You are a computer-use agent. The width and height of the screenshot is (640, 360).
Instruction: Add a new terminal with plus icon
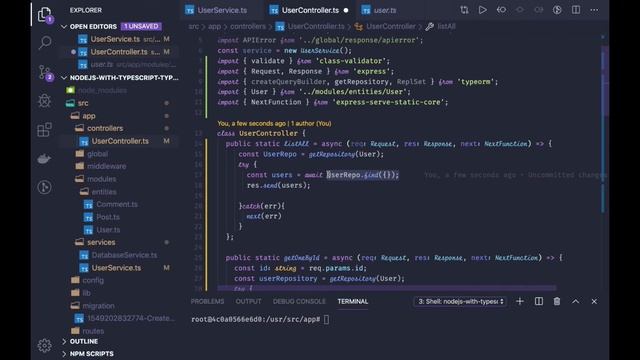tap(520, 301)
